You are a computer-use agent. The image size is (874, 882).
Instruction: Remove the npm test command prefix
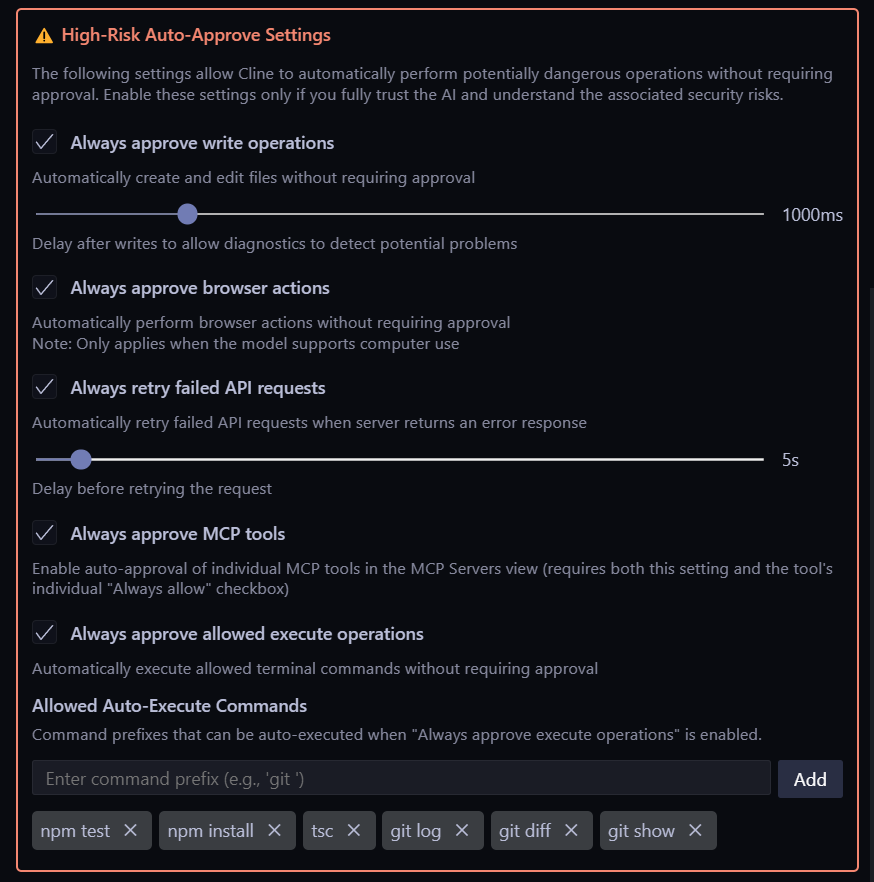click(x=130, y=830)
